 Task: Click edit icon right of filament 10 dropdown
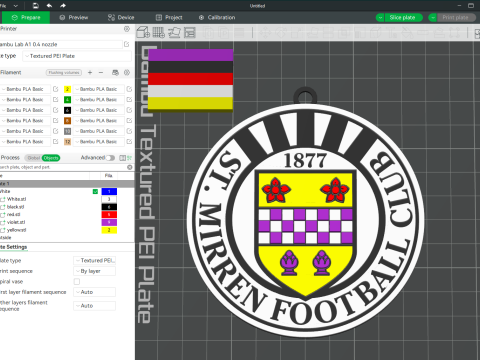tap(129, 131)
